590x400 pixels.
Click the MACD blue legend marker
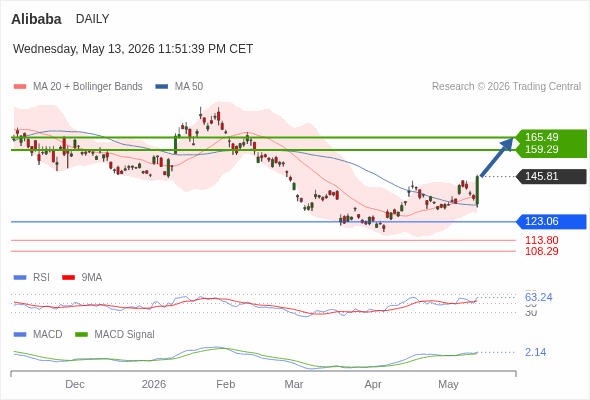click(x=20, y=335)
